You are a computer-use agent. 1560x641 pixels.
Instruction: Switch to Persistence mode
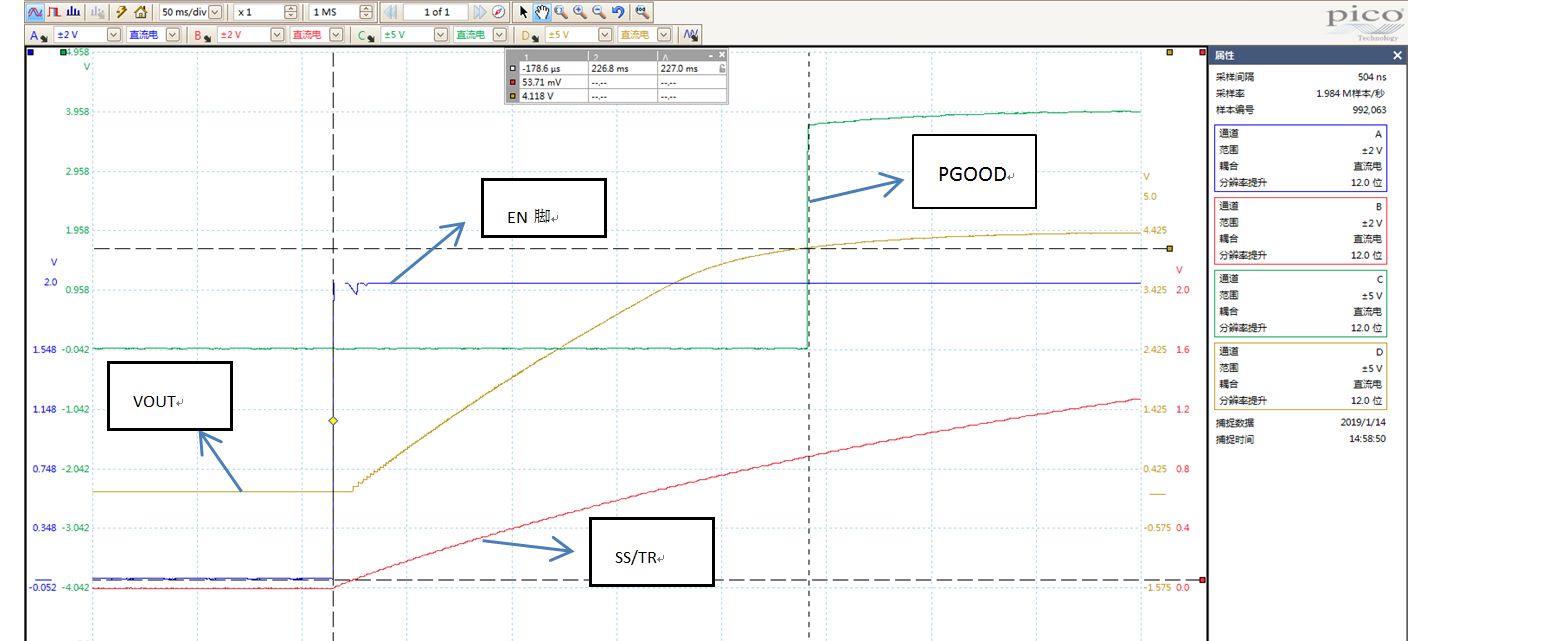(53, 12)
